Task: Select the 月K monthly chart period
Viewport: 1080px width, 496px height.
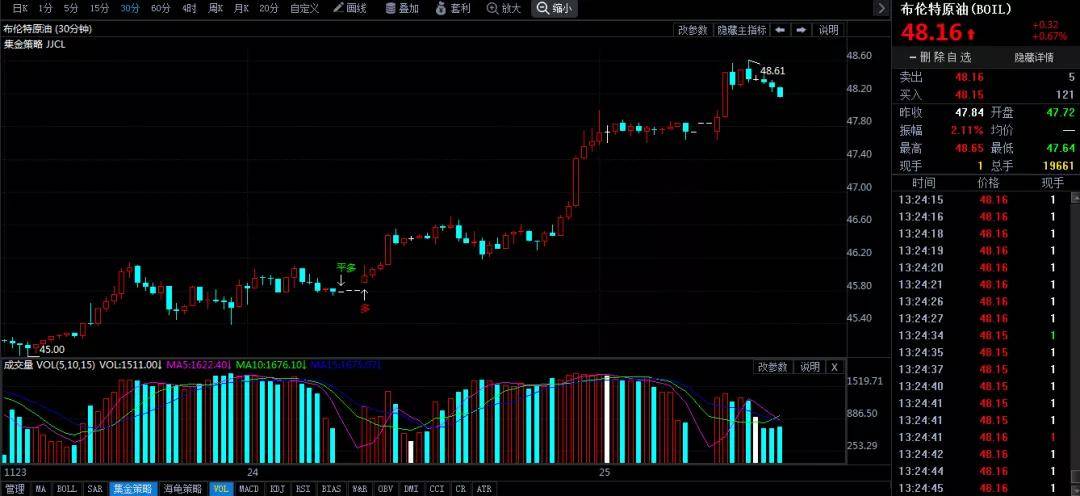Action: [241, 8]
